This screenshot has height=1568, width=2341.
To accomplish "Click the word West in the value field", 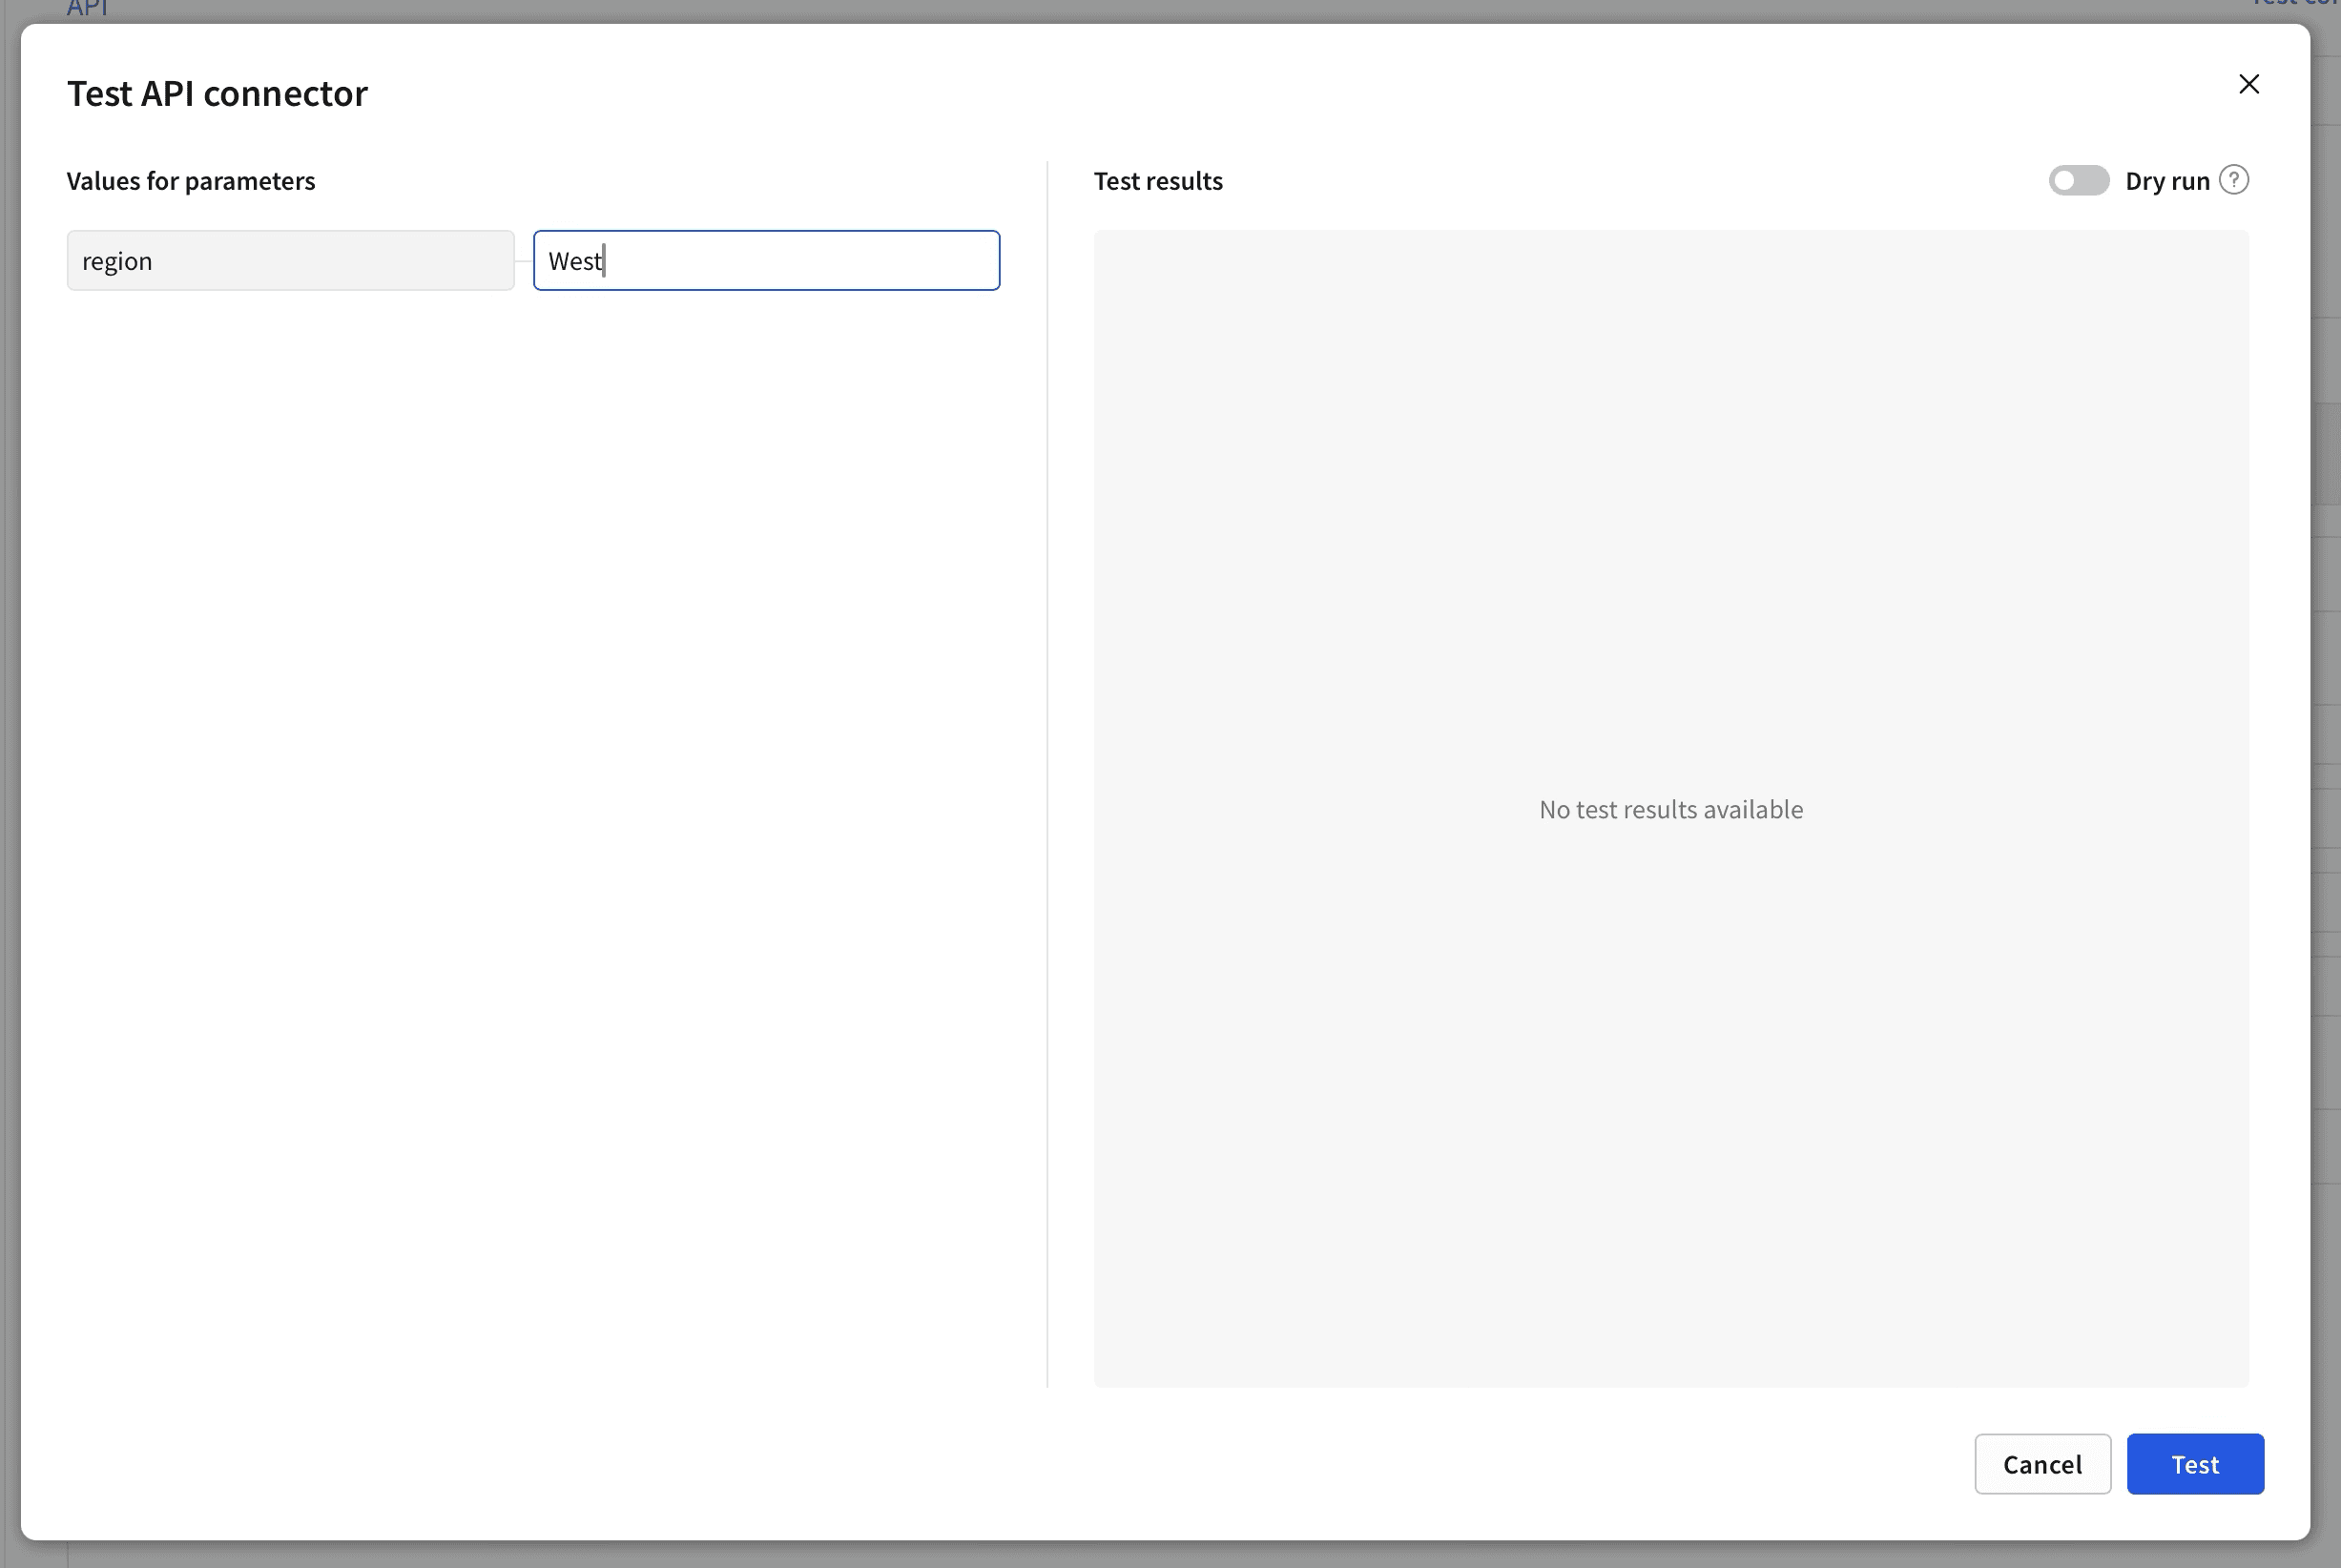I will 574,261.
